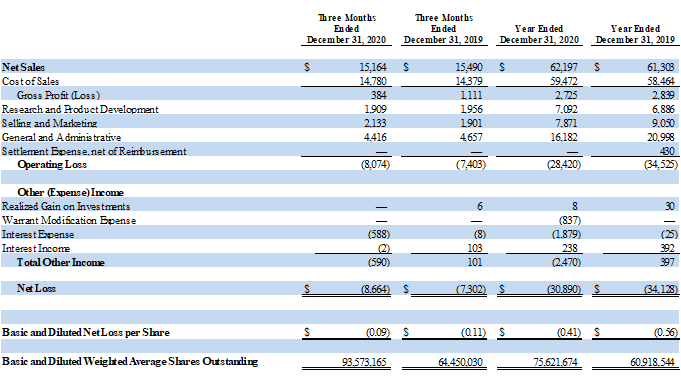Click General and Administrative value 16,182

click(564, 137)
